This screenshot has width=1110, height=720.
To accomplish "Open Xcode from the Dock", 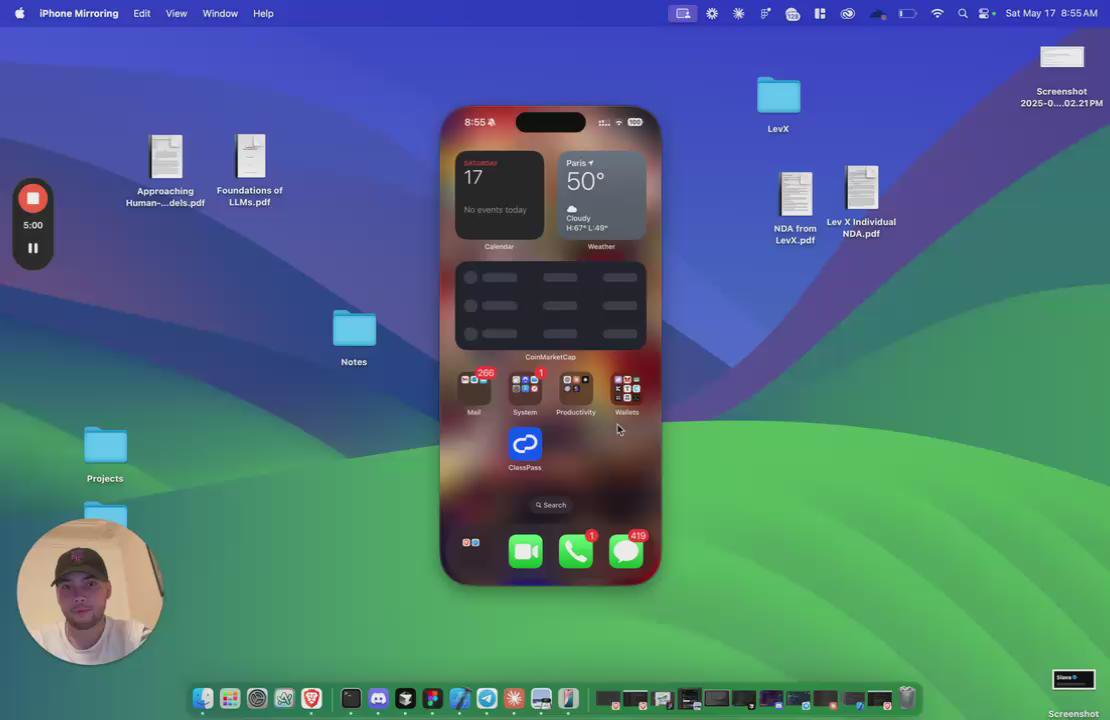I will click(460, 699).
